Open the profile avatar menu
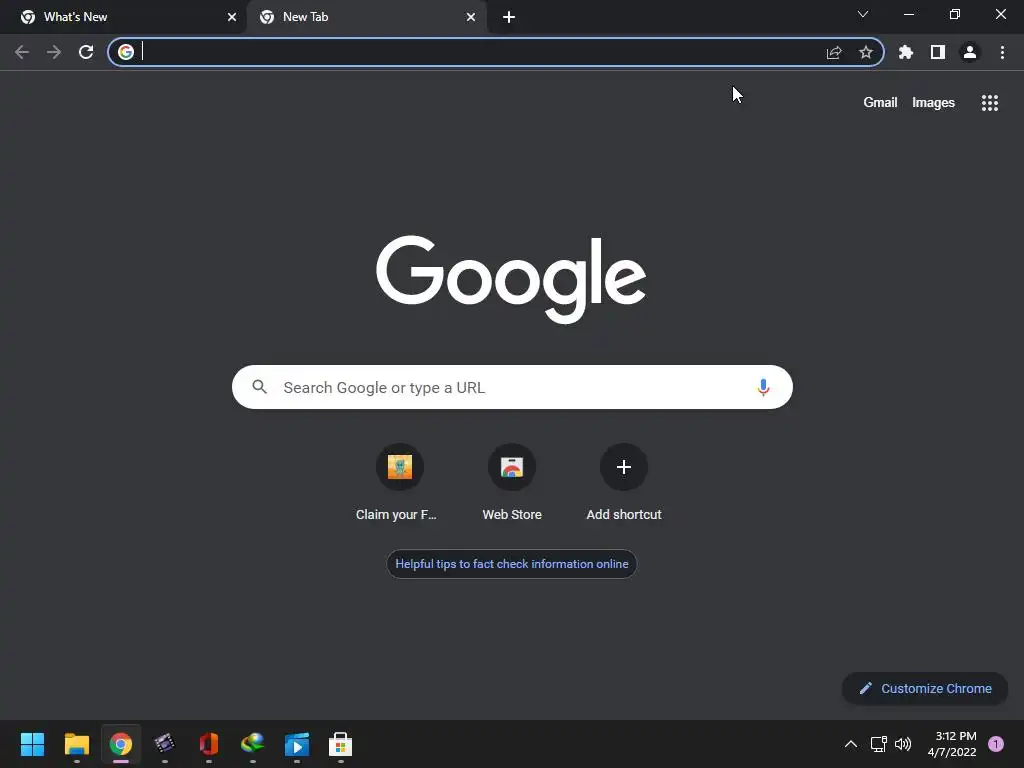Image resolution: width=1024 pixels, height=768 pixels. coord(970,52)
